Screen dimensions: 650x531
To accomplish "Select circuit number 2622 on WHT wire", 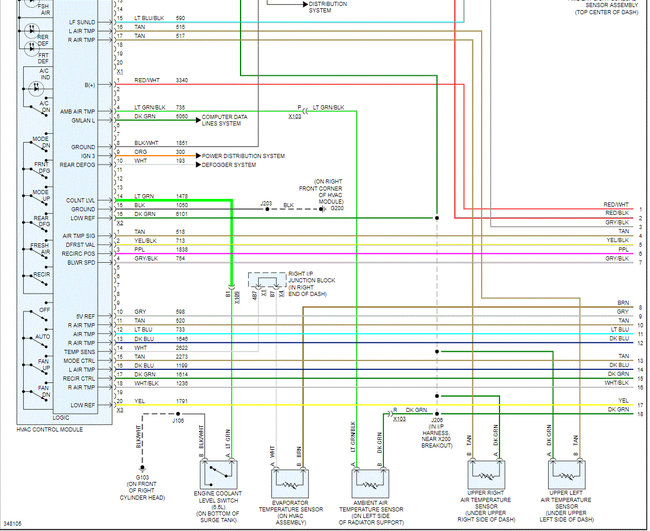I will (x=182, y=348).
